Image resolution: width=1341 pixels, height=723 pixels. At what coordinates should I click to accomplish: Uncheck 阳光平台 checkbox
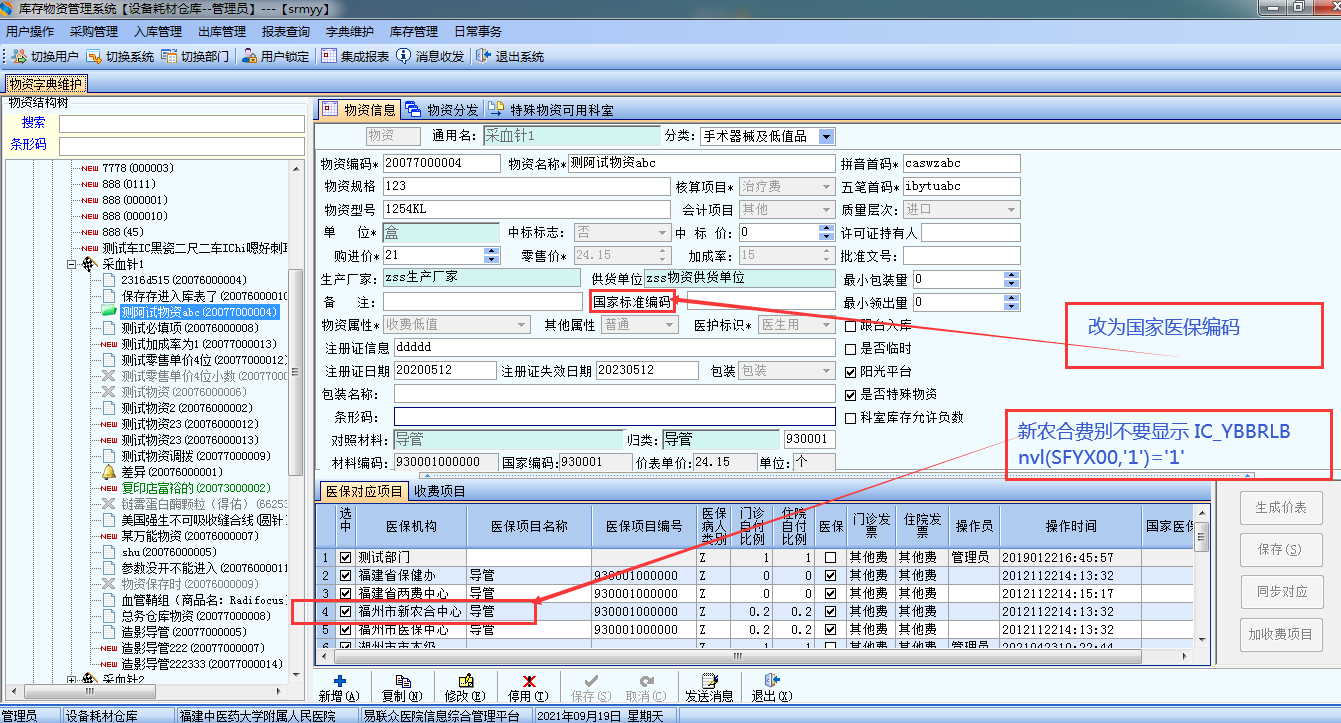pos(851,371)
